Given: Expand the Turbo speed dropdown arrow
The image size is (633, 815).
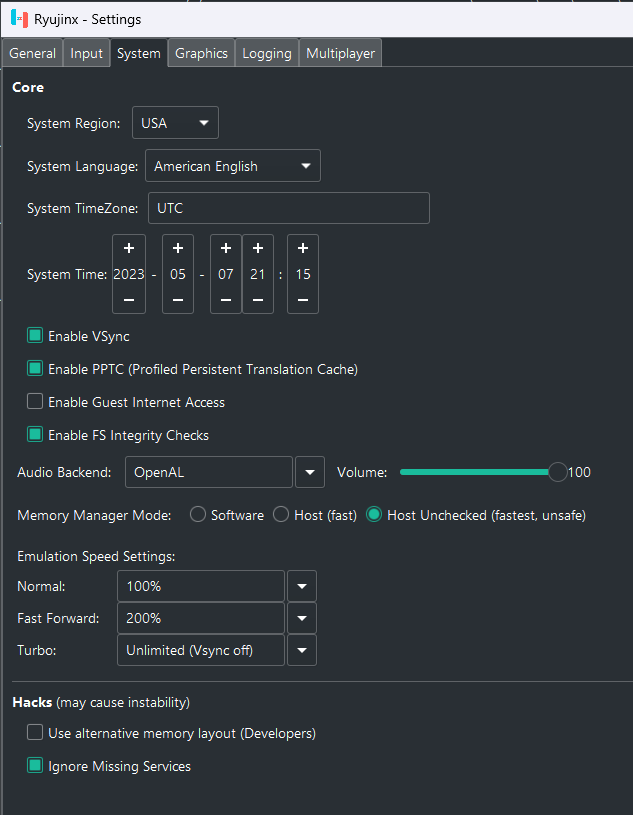Looking at the screenshot, I should coord(302,650).
